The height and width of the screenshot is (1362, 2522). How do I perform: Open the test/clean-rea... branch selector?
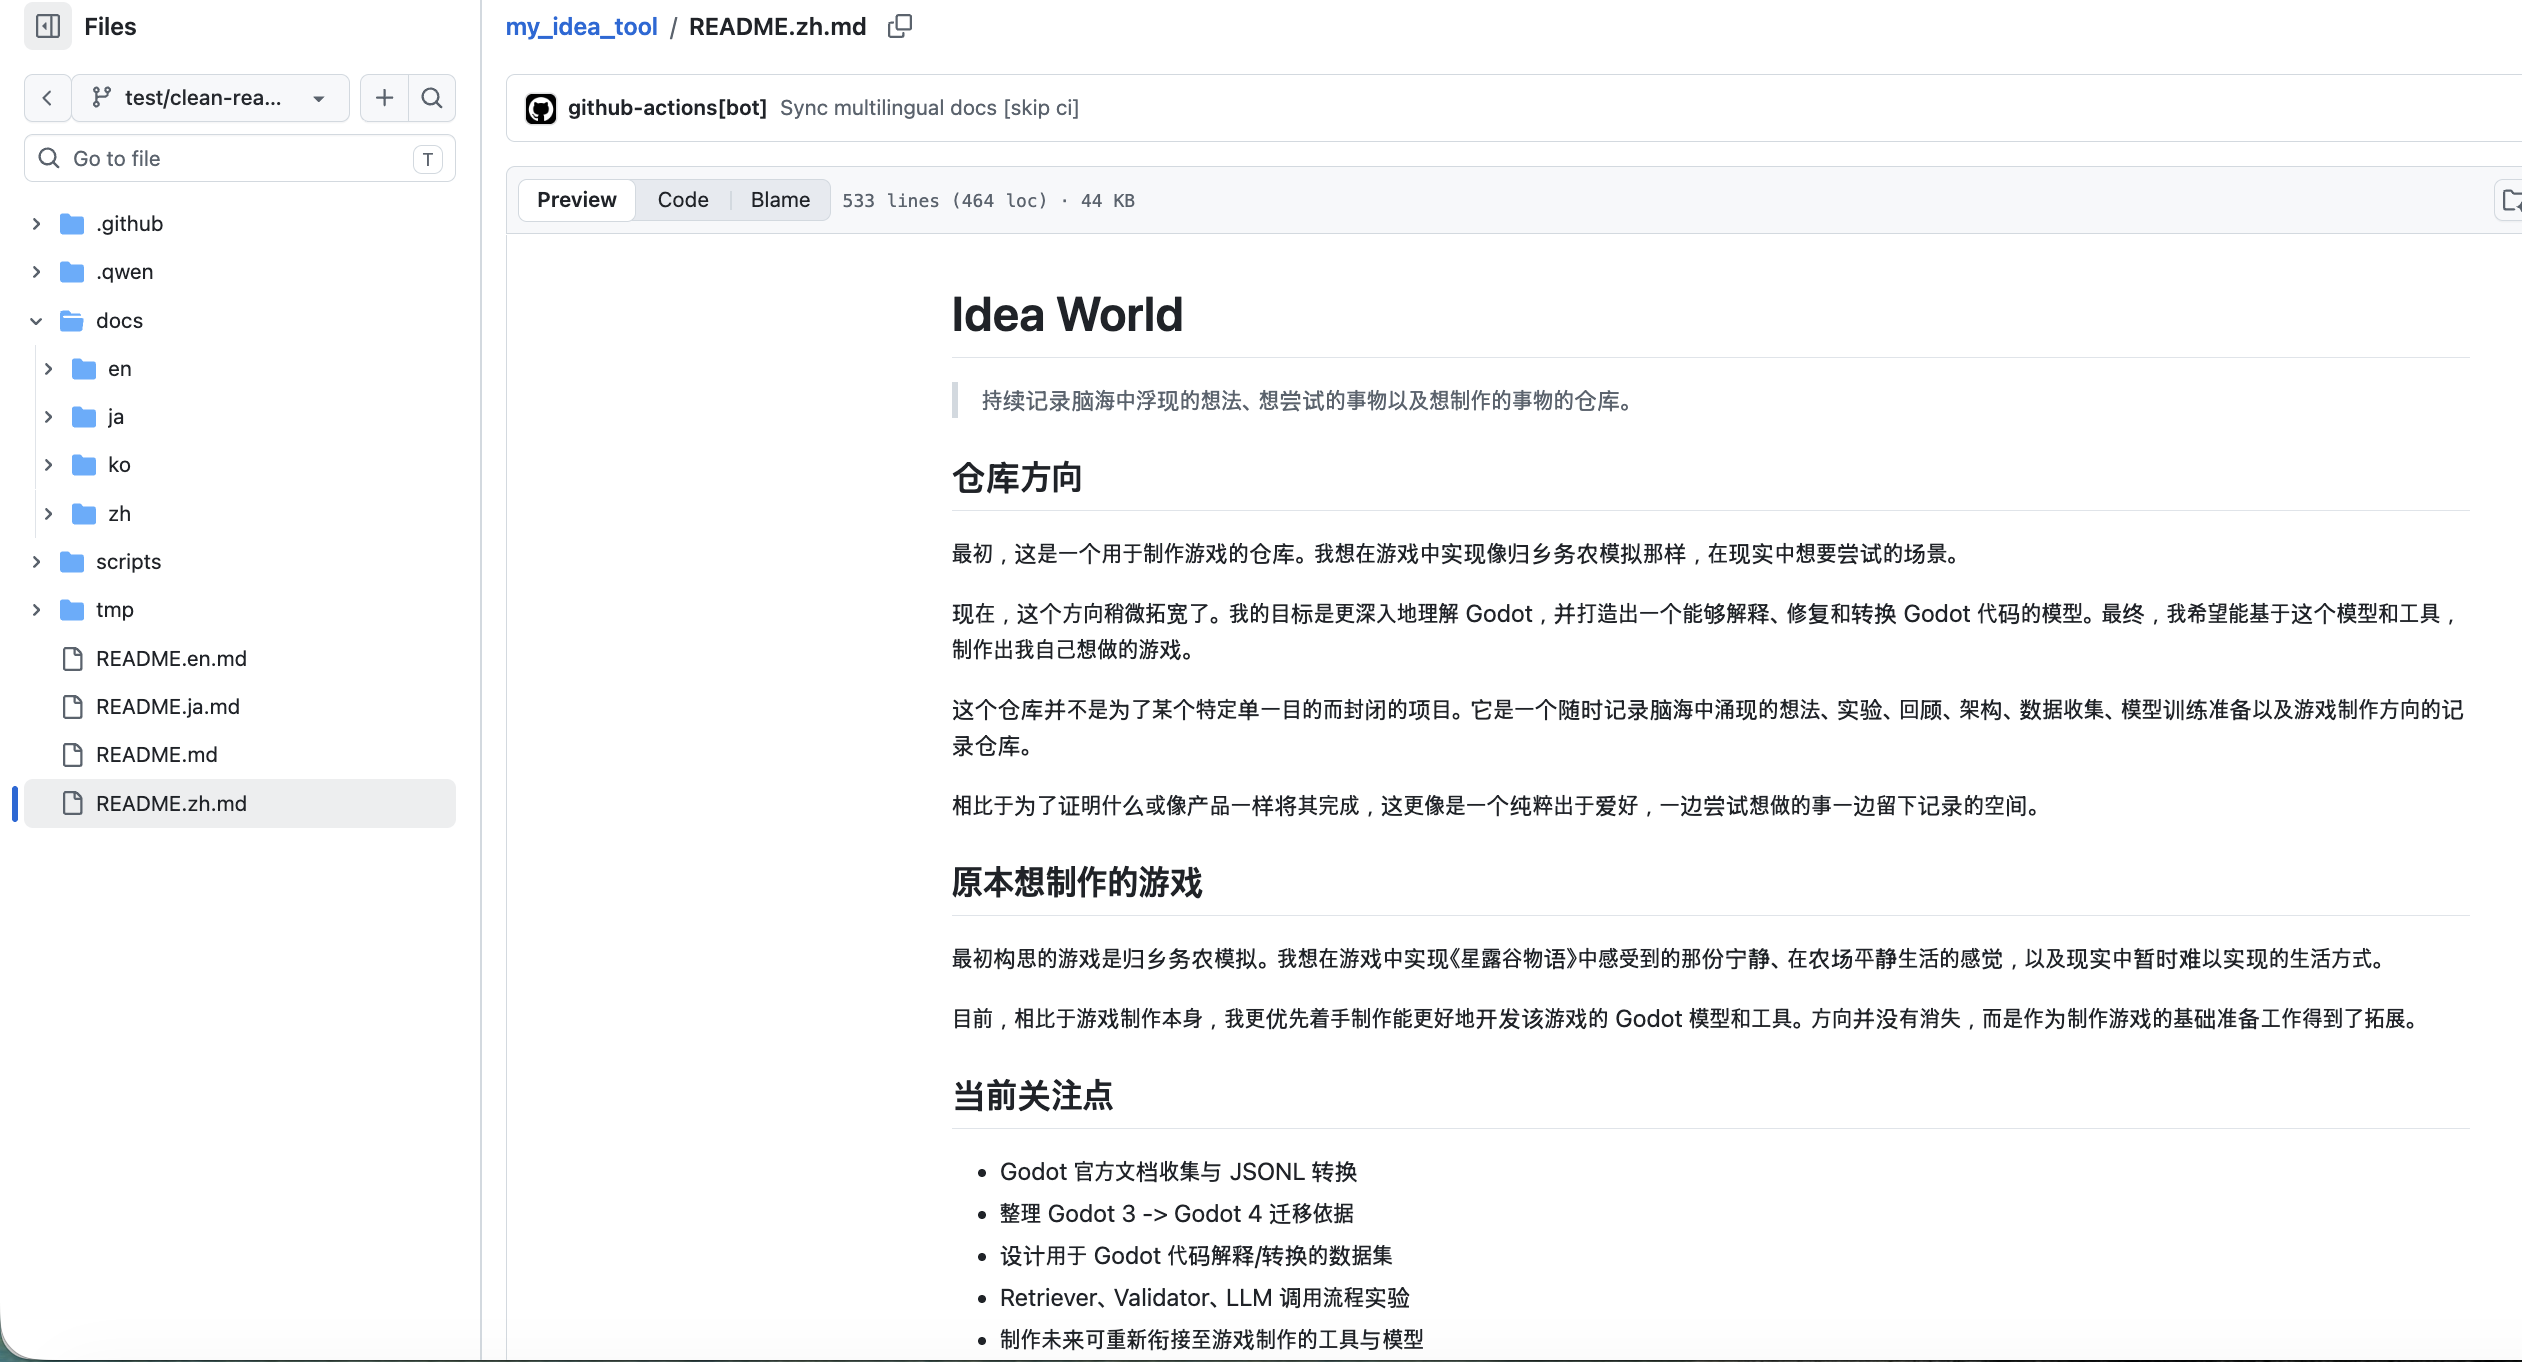coord(211,98)
